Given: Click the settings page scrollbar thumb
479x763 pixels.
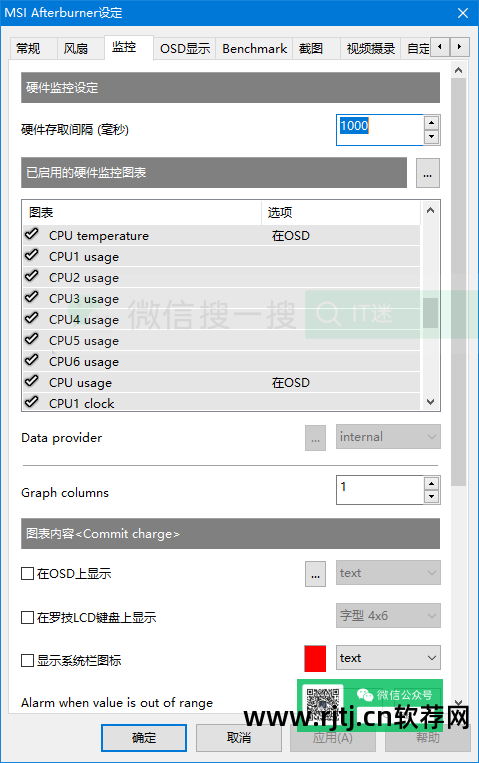Looking at the screenshot, I should [x=458, y=282].
